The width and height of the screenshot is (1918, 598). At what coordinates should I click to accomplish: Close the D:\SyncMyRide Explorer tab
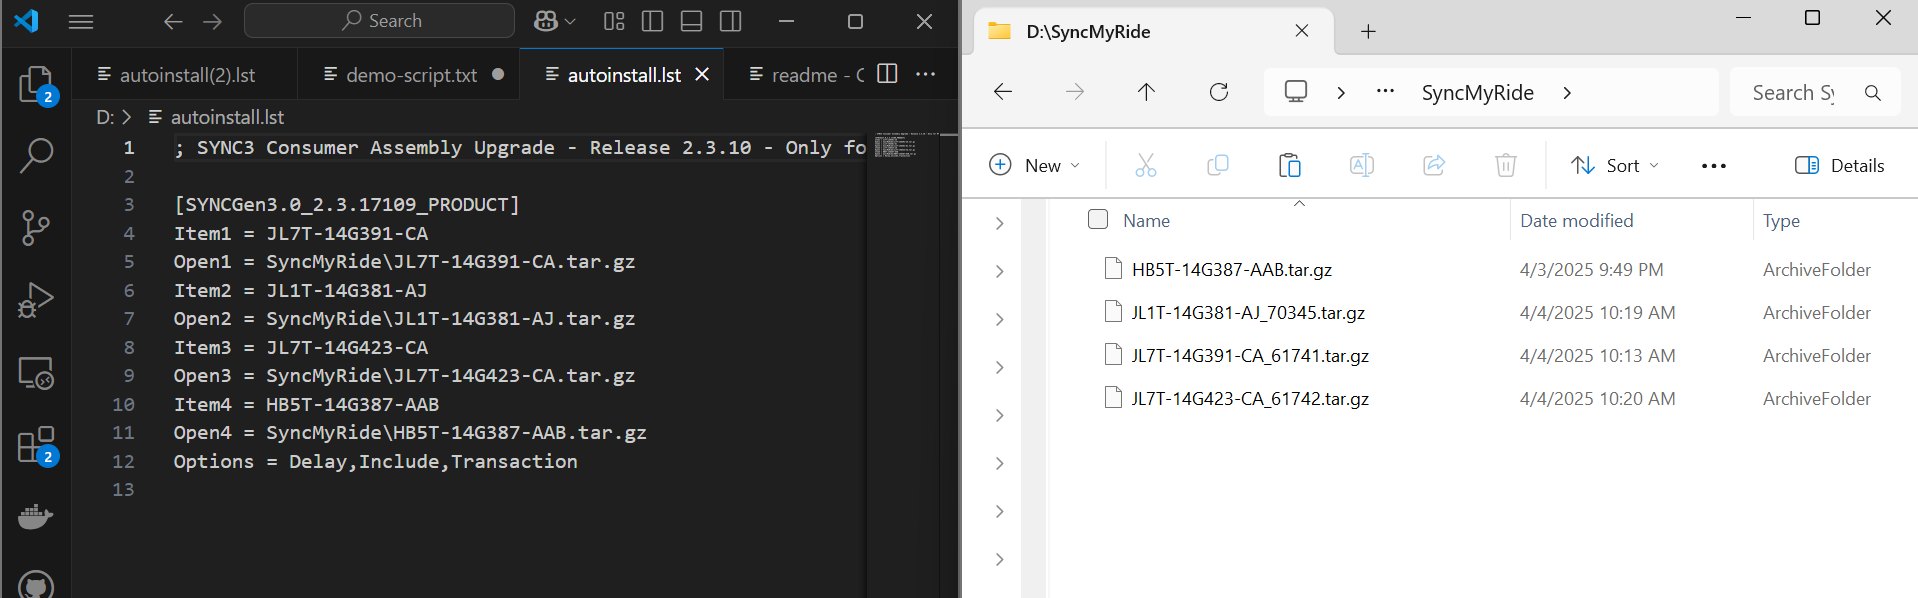pyautogui.click(x=1302, y=31)
